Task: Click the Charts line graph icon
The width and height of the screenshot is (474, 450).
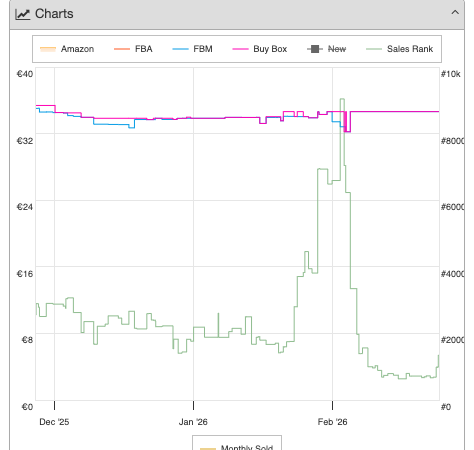Action: 23,14
